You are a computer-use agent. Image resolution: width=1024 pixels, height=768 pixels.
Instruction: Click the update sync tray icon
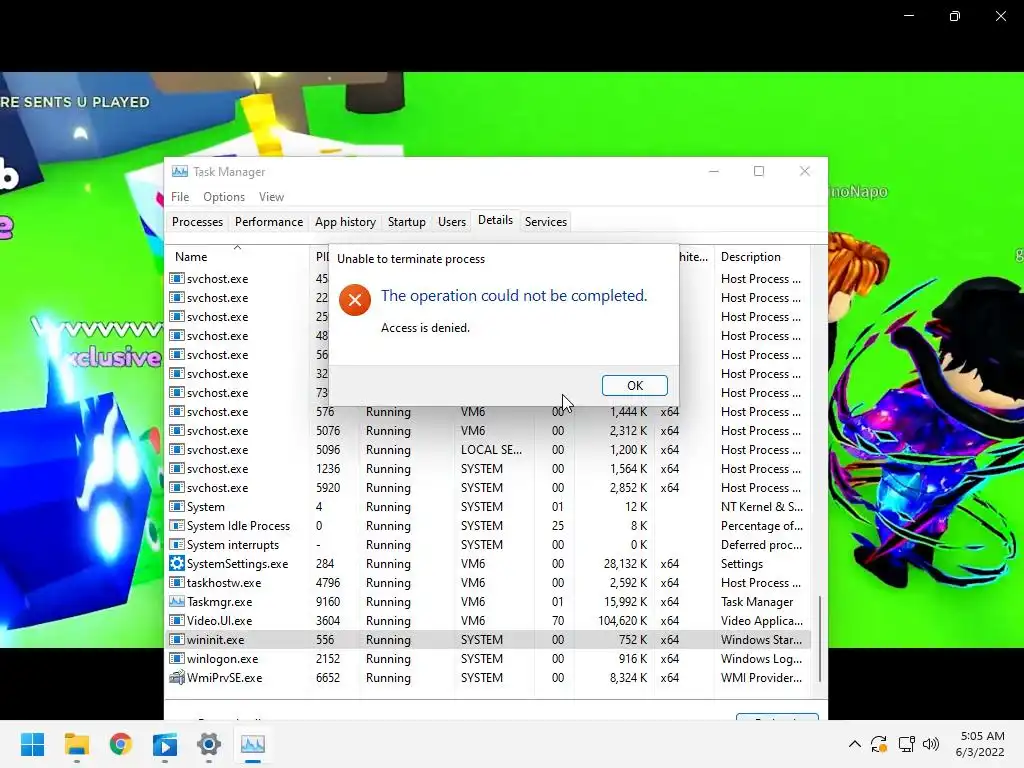(x=879, y=744)
